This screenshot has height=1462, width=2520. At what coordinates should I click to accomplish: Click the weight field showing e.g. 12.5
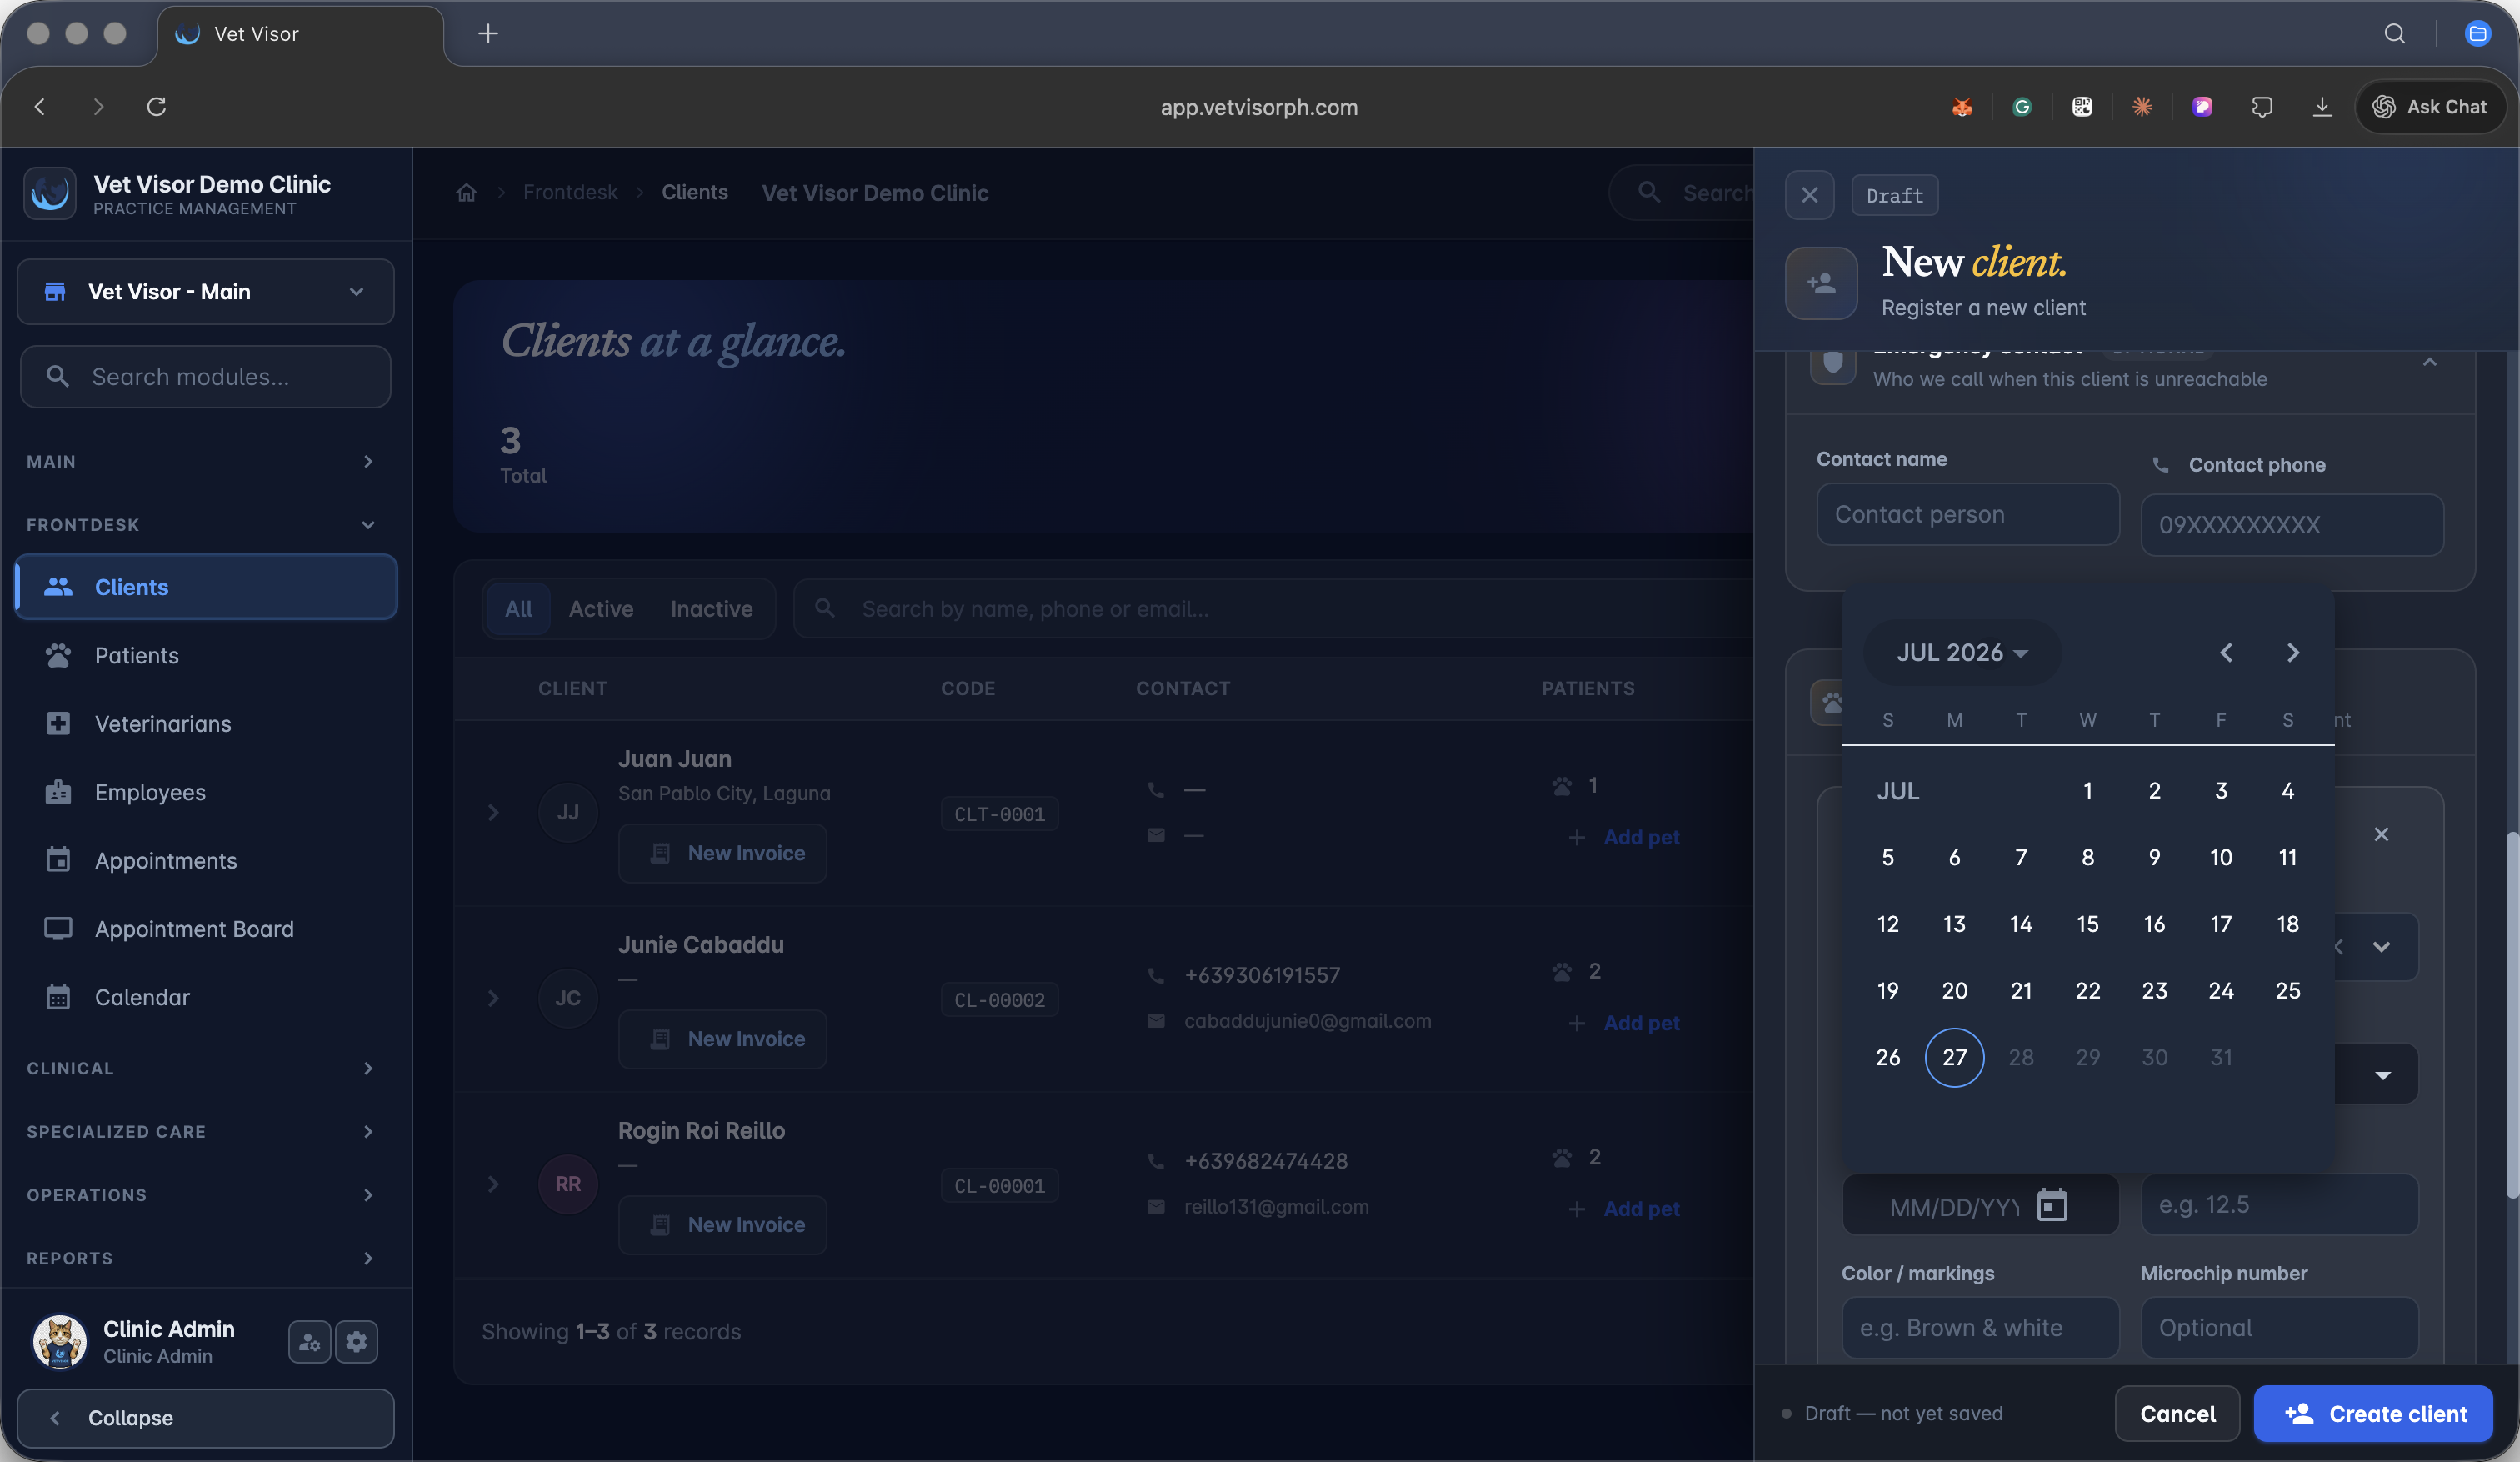tap(2279, 1205)
